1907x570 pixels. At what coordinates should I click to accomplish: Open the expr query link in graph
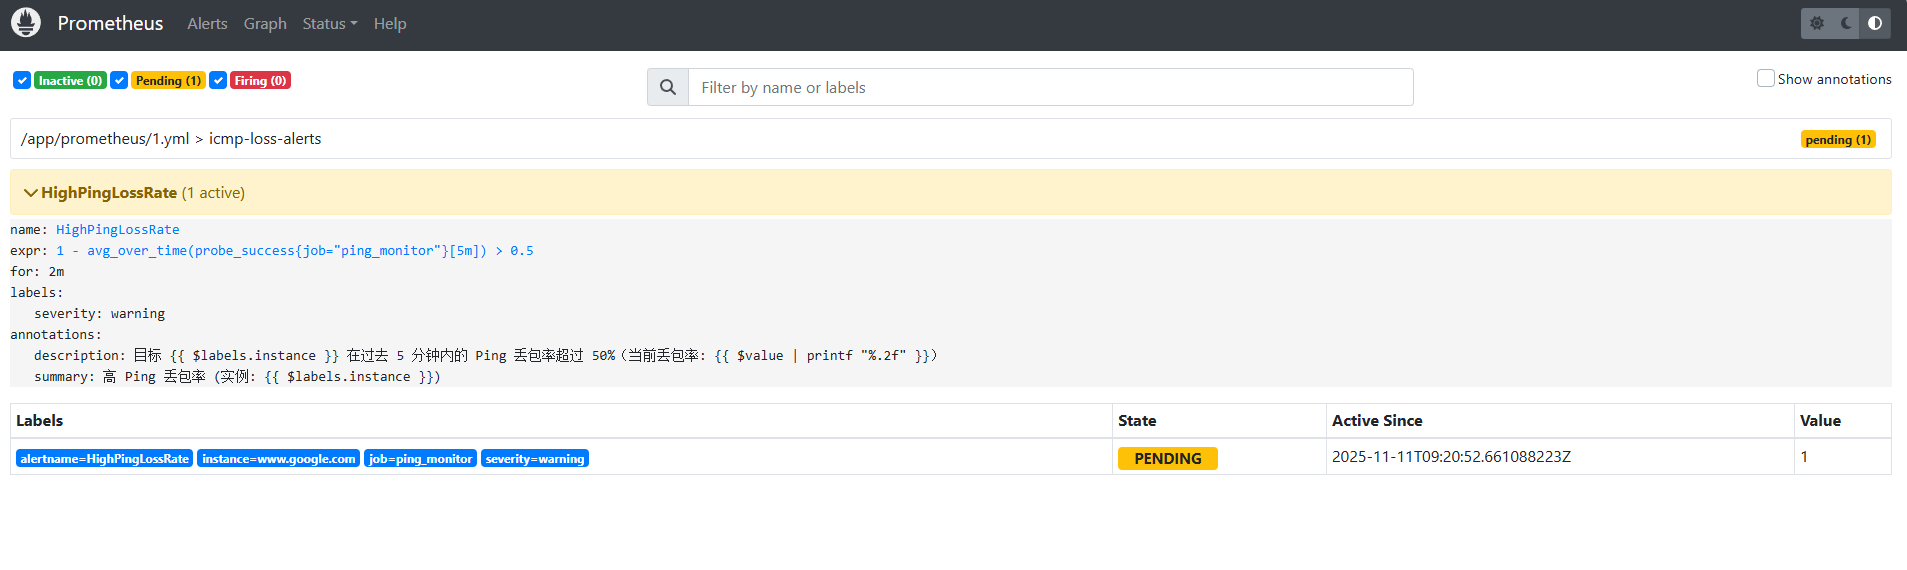(295, 250)
